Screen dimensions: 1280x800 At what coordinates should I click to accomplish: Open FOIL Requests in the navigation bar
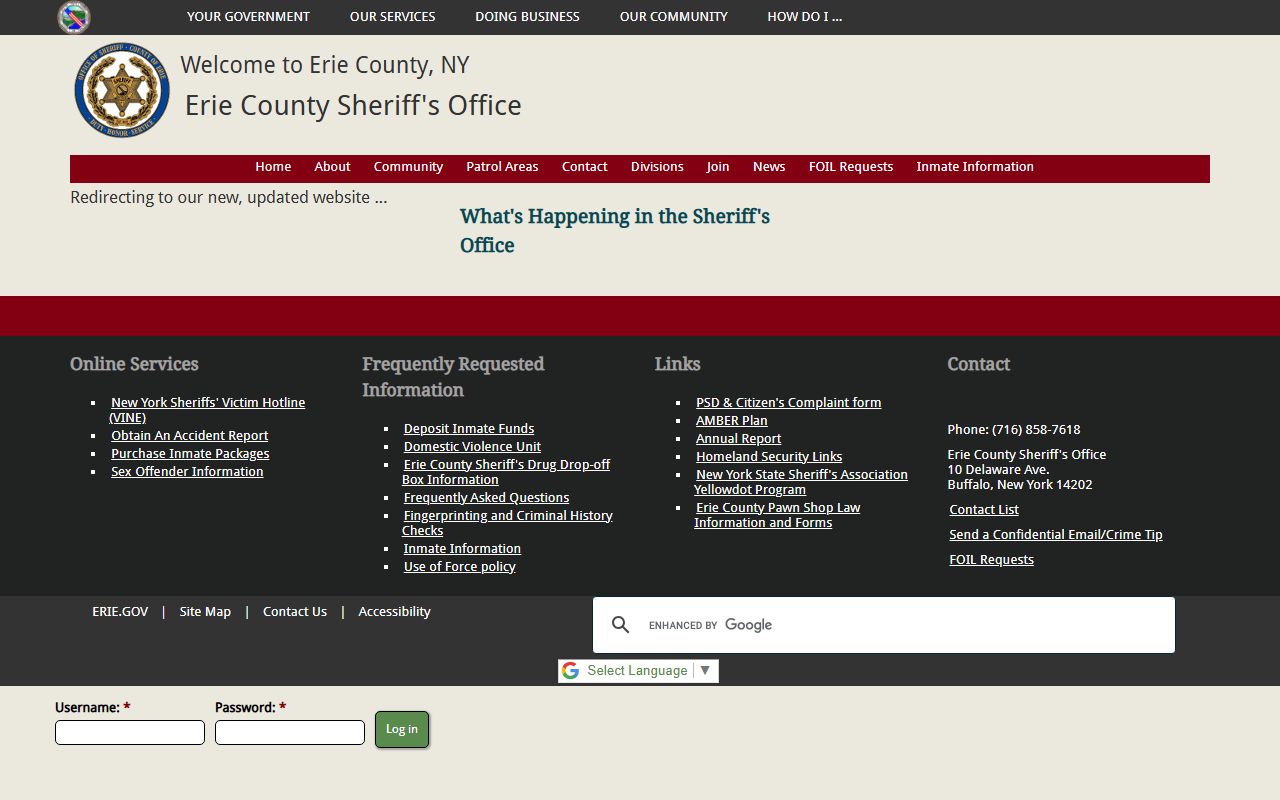coord(851,167)
